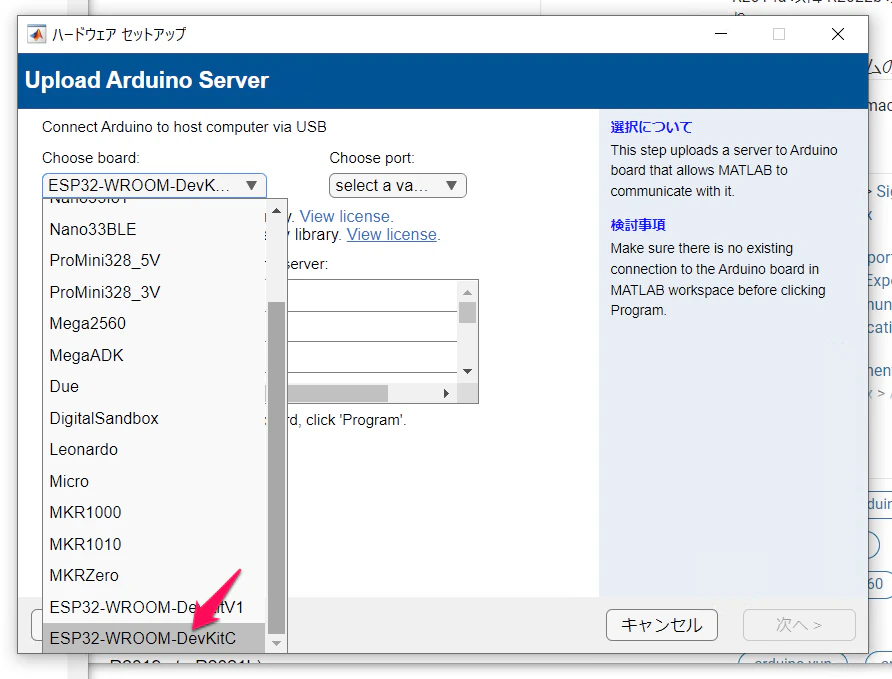Choose Micro board option
The height and width of the screenshot is (679, 892).
click(154, 481)
